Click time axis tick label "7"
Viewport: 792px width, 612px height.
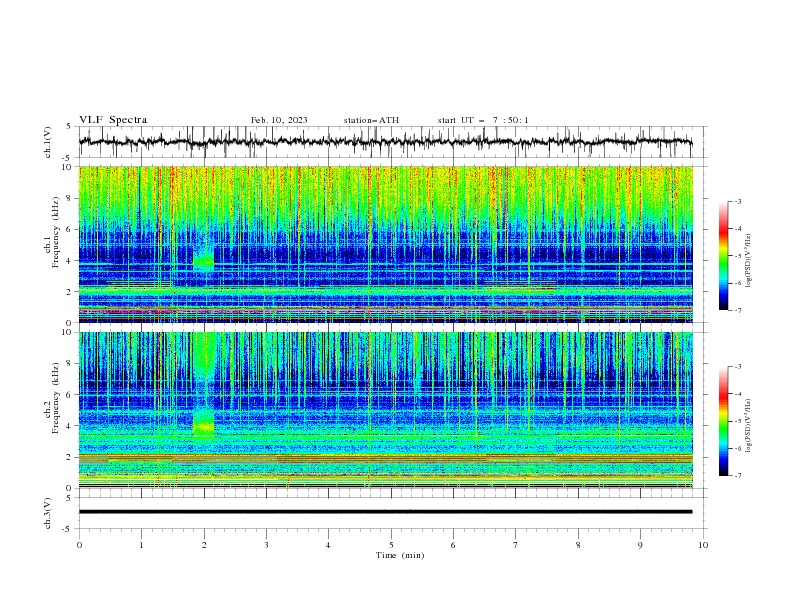point(516,545)
